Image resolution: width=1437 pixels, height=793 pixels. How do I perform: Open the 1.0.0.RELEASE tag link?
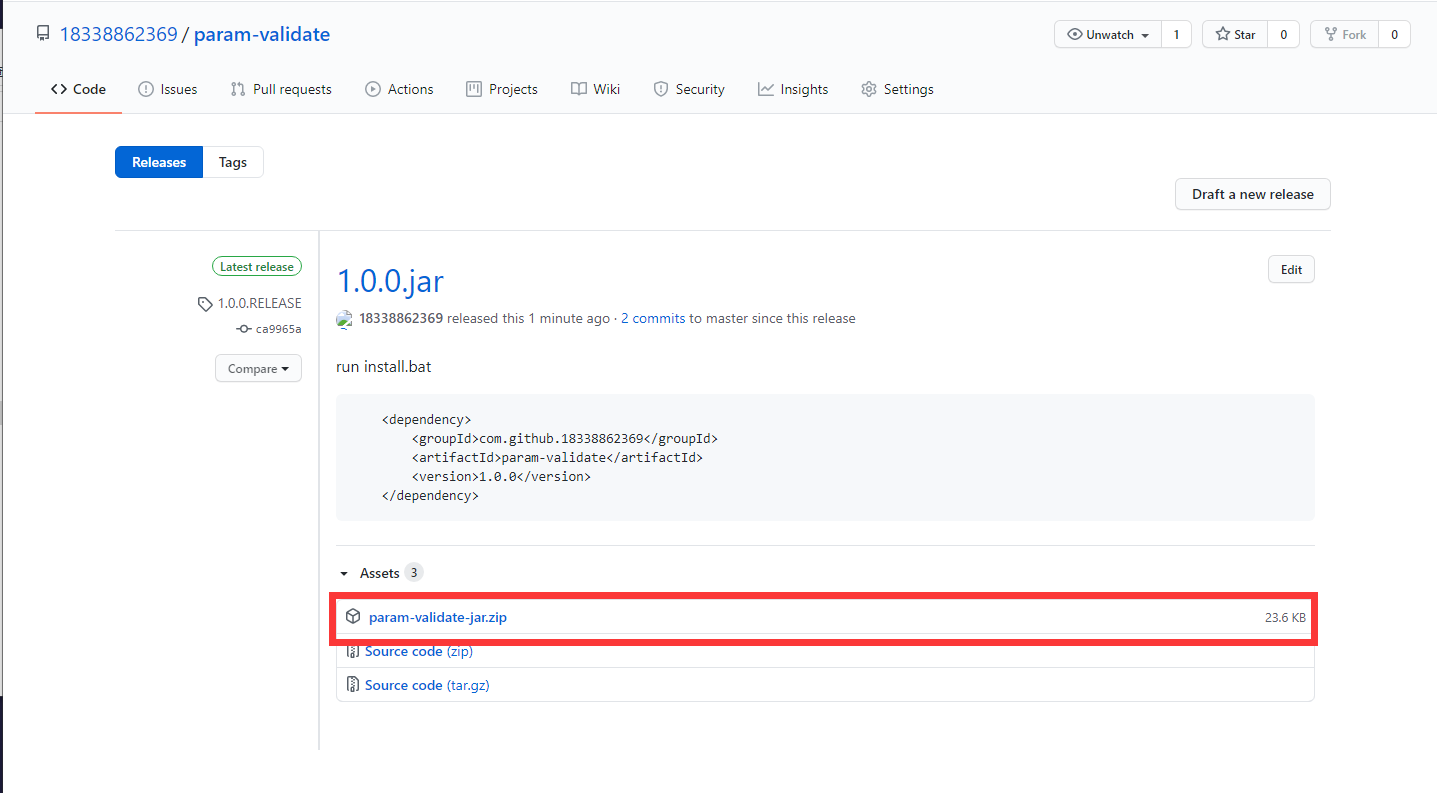pos(260,303)
